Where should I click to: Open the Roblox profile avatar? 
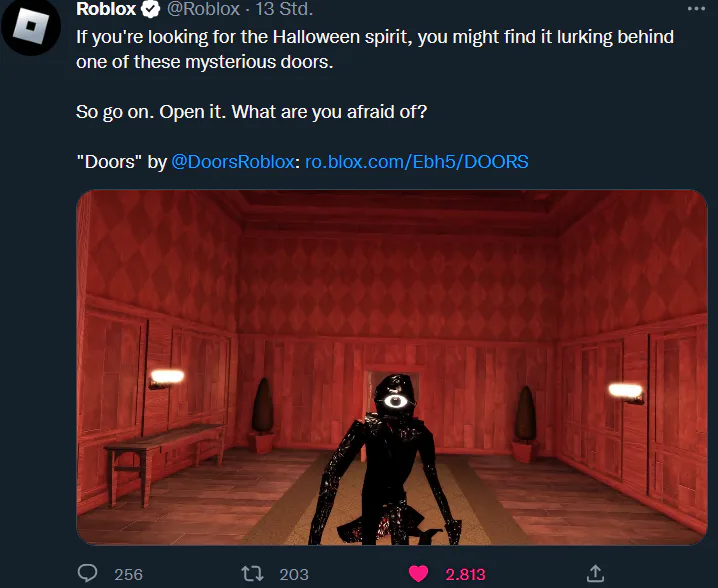[31, 26]
